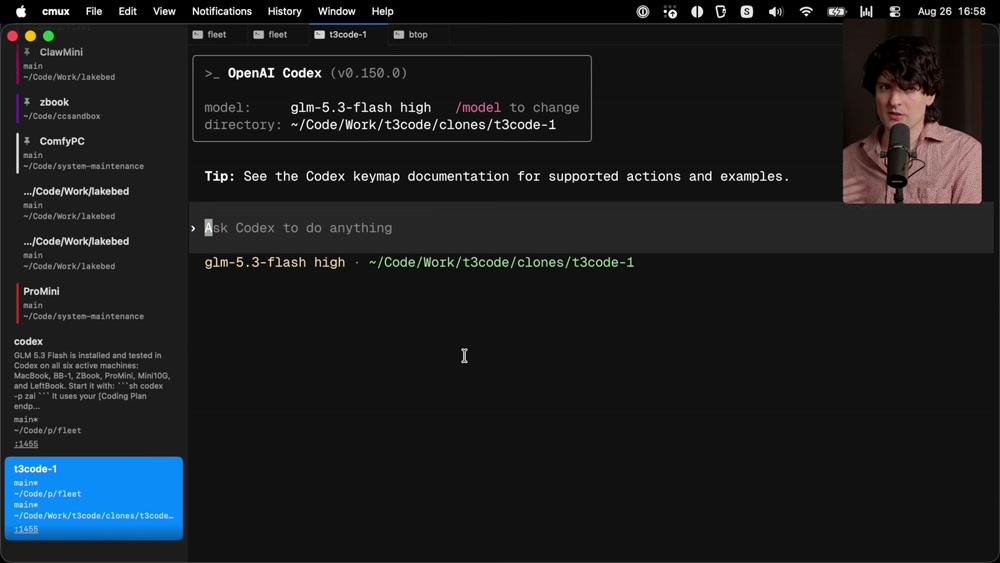Click the :1455 port link under codex
The width and height of the screenshot is (1000, 563).
(26, 444)
